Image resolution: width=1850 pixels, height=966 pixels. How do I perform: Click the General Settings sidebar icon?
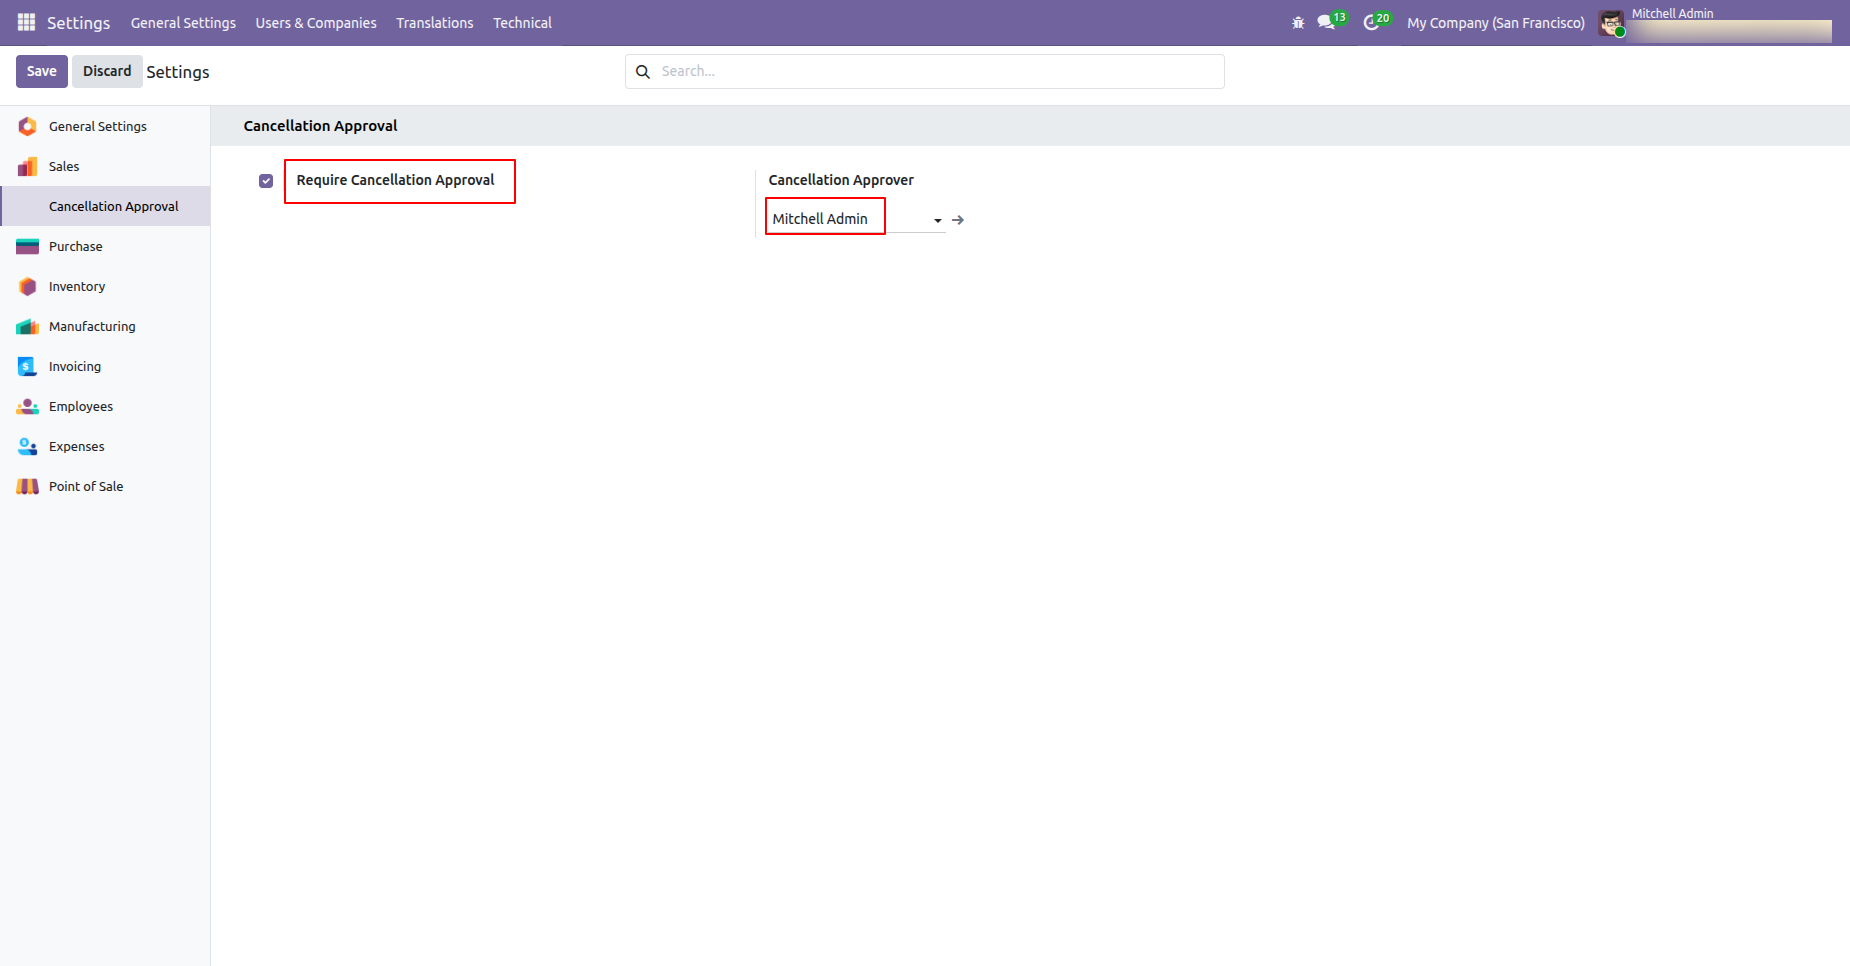pyautogui.click(x=27, y=126)
